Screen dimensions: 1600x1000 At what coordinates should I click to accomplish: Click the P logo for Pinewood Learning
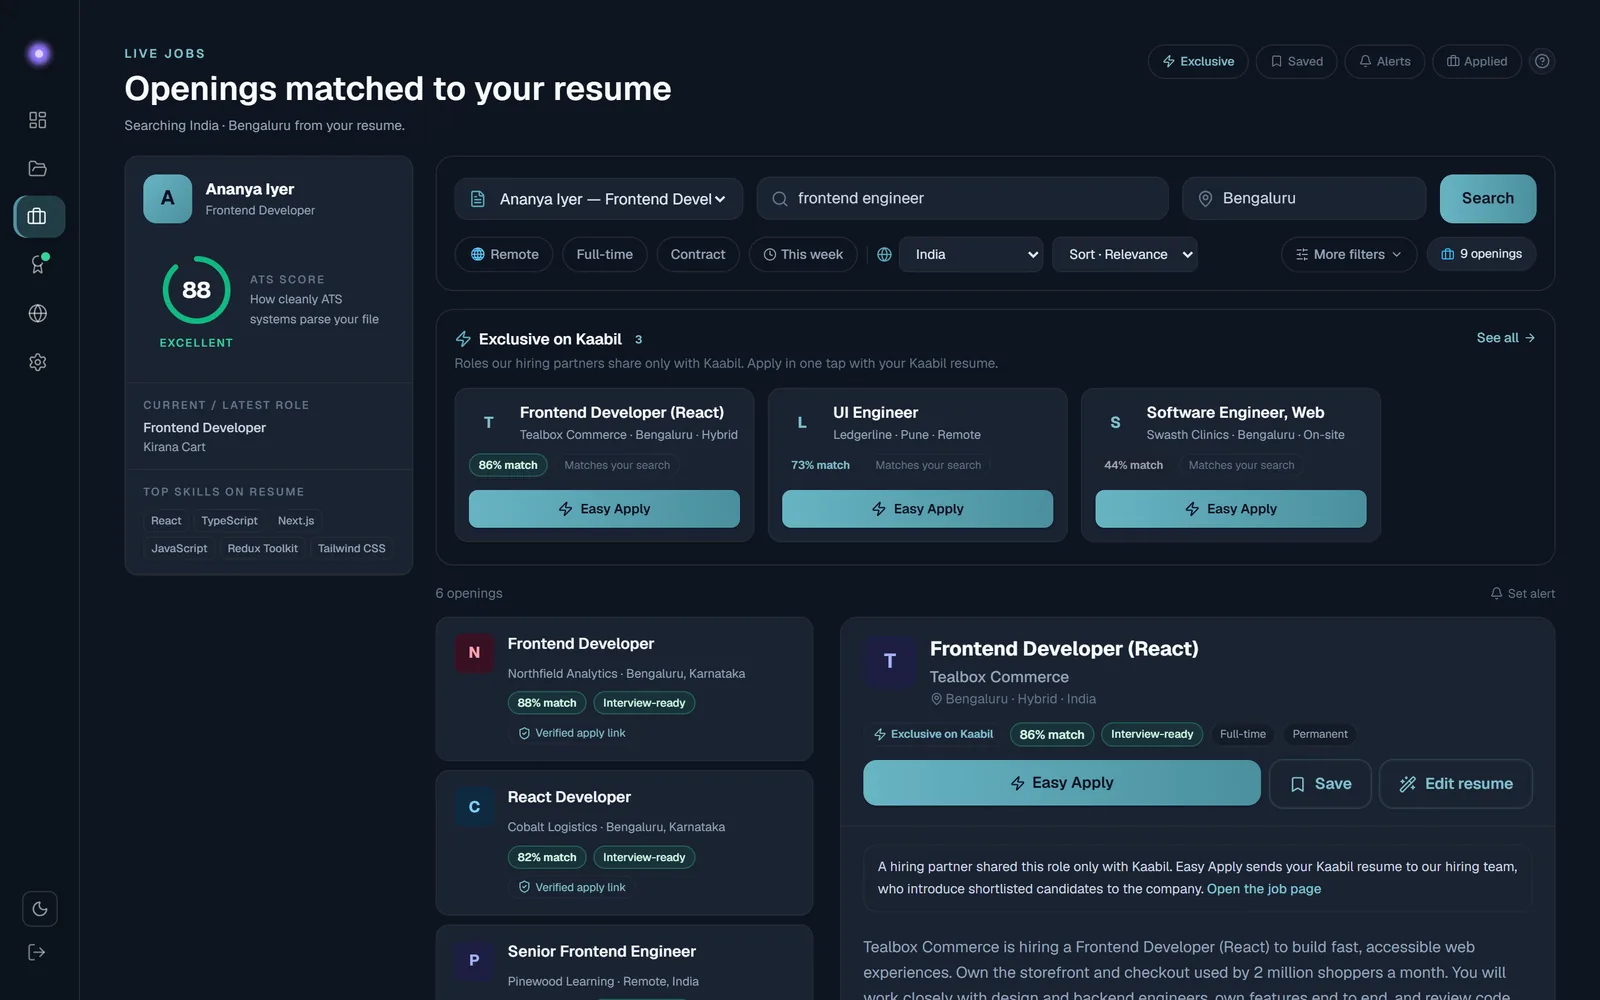tap(474, 960)
